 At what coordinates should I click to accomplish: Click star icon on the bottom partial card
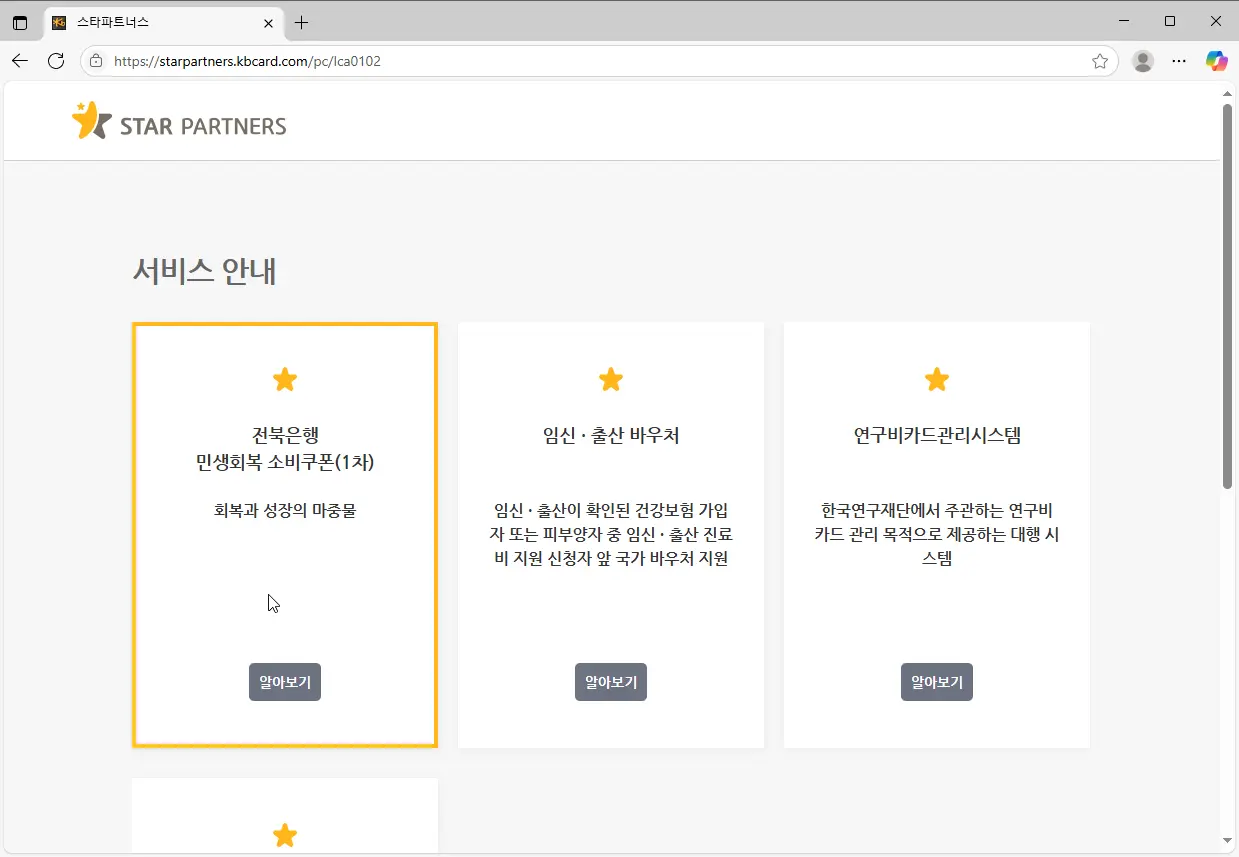[285, 836]
